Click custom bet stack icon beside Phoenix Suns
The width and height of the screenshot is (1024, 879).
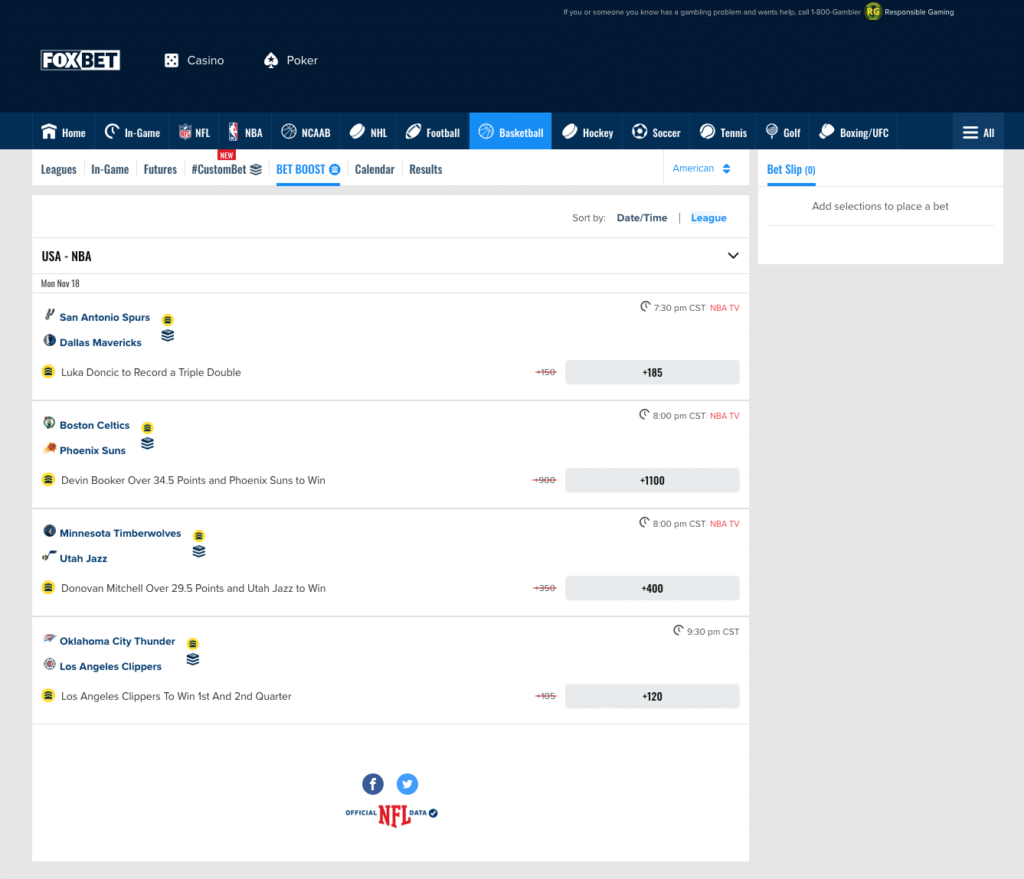[x=148, y=443]
